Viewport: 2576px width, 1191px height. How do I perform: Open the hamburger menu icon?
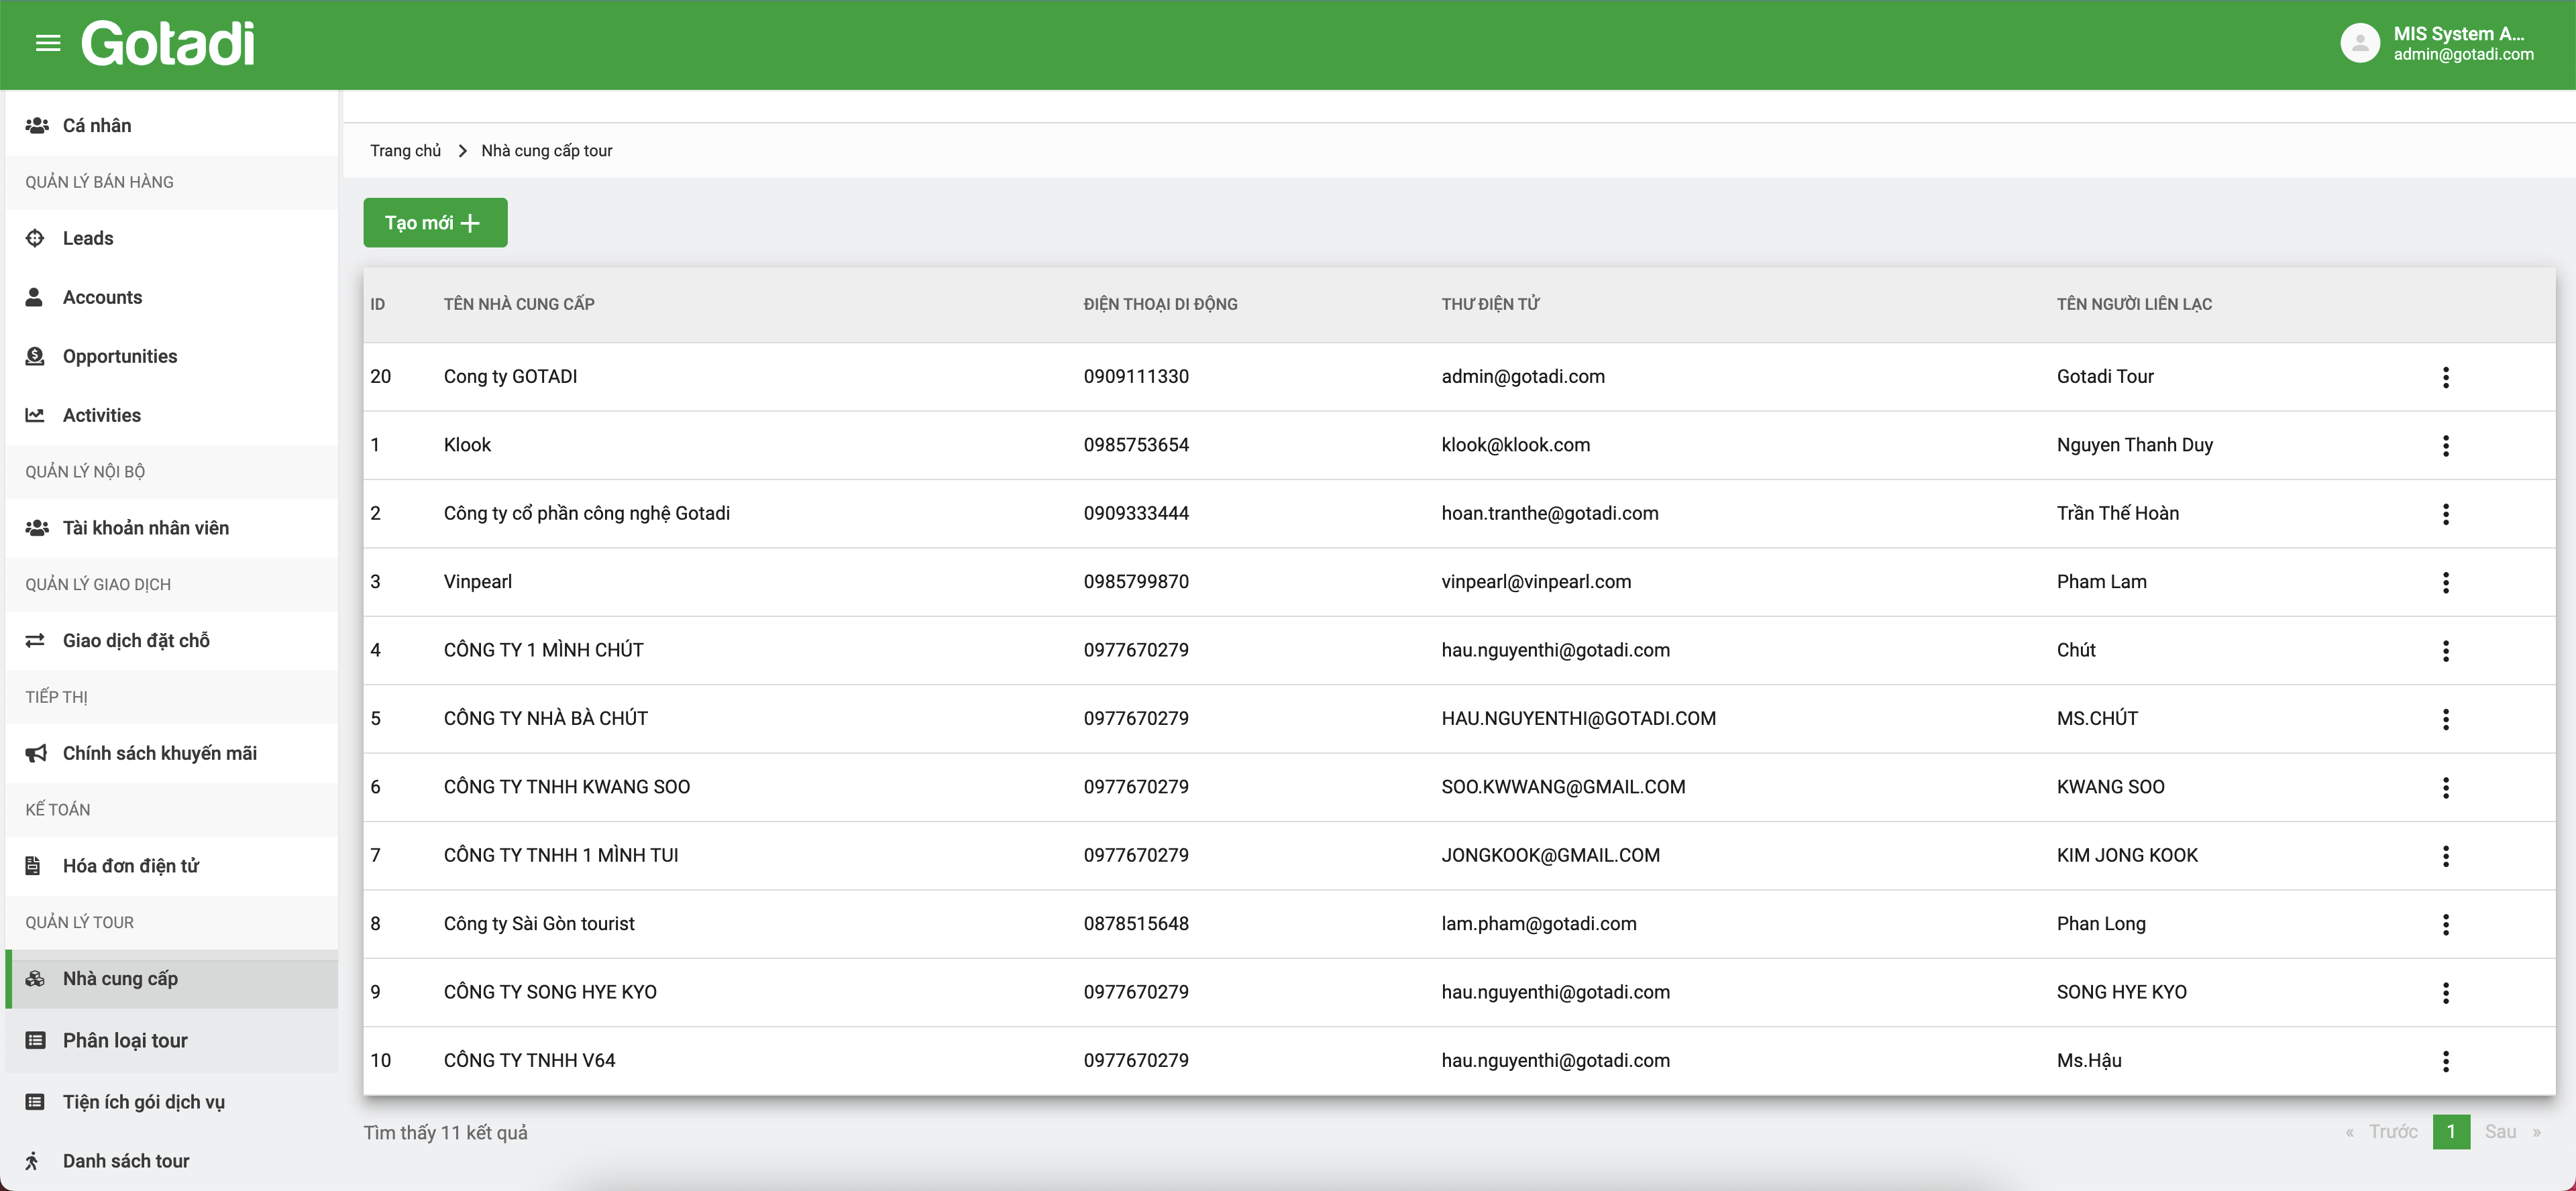tap(48, 43)
